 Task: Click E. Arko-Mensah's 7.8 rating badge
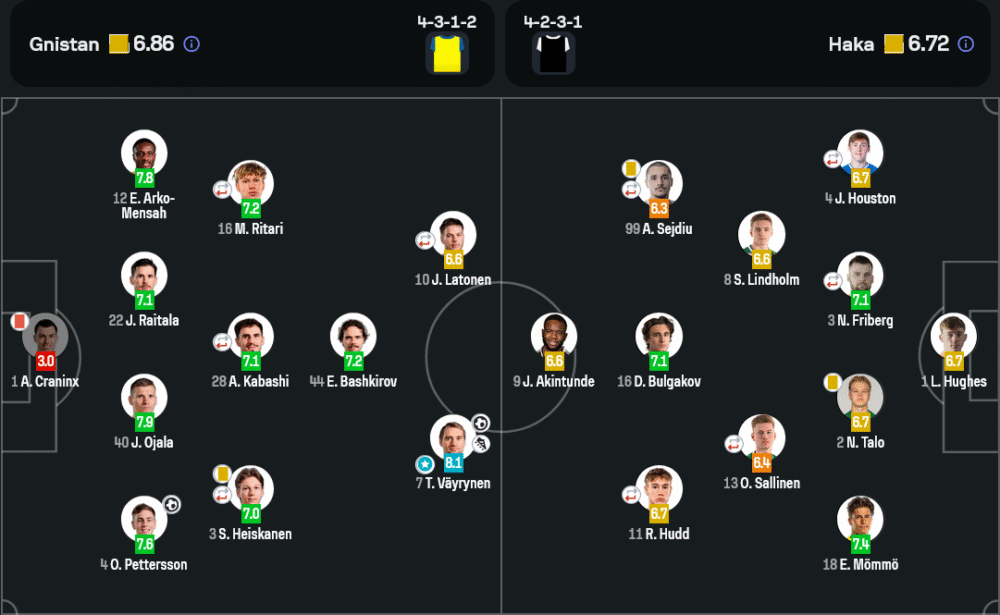tap(144, 179)
